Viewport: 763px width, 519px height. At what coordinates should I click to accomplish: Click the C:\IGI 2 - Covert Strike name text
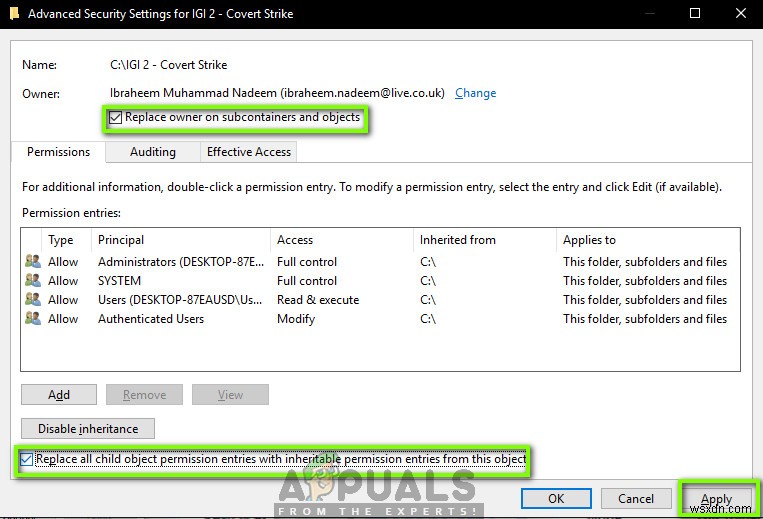[168, 65]
